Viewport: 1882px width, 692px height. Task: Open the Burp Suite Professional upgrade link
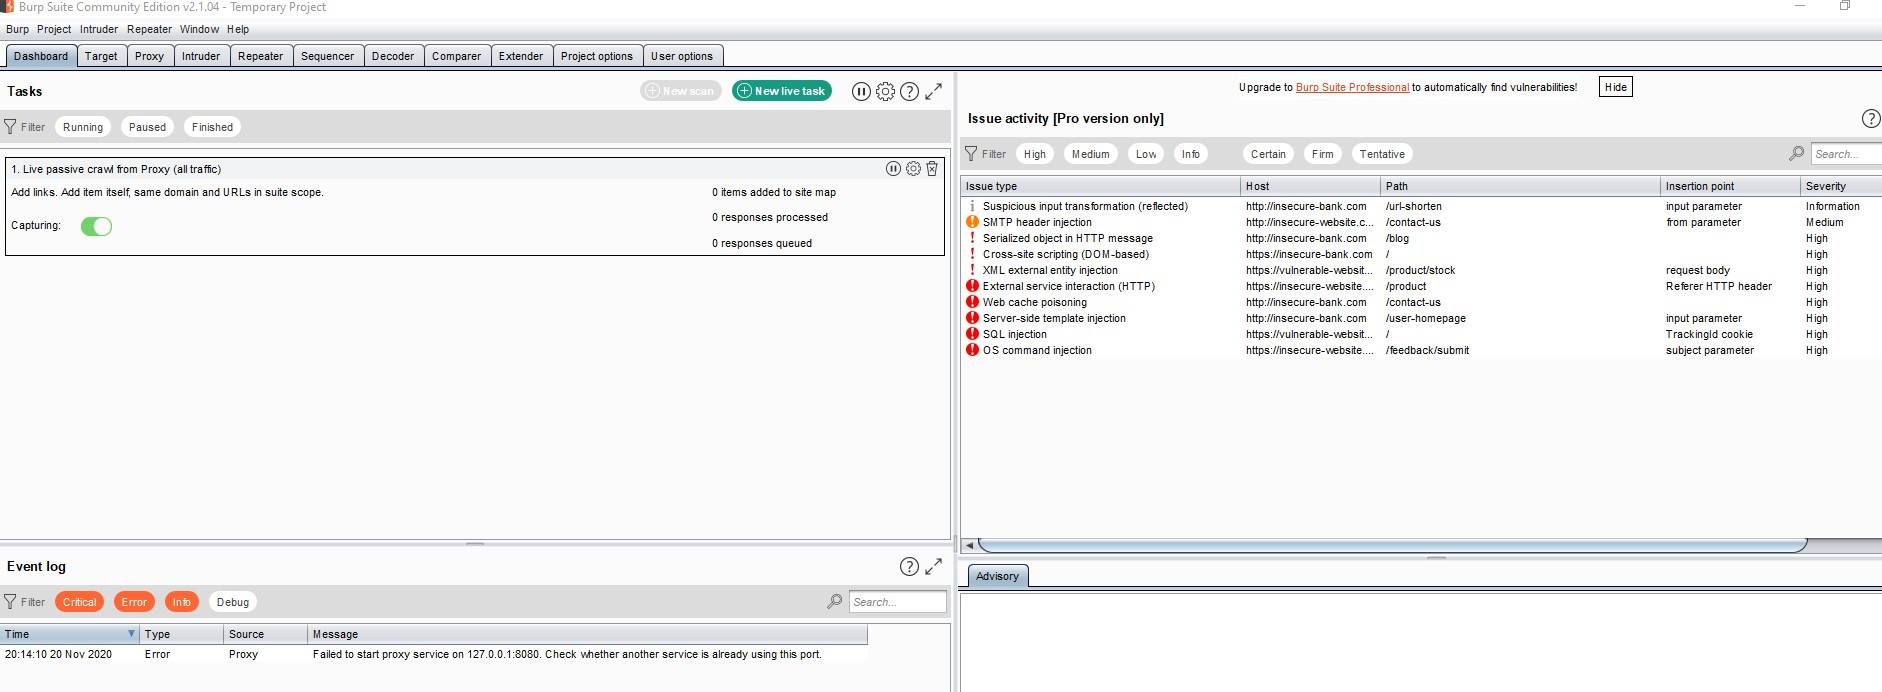click(1352, 87)
